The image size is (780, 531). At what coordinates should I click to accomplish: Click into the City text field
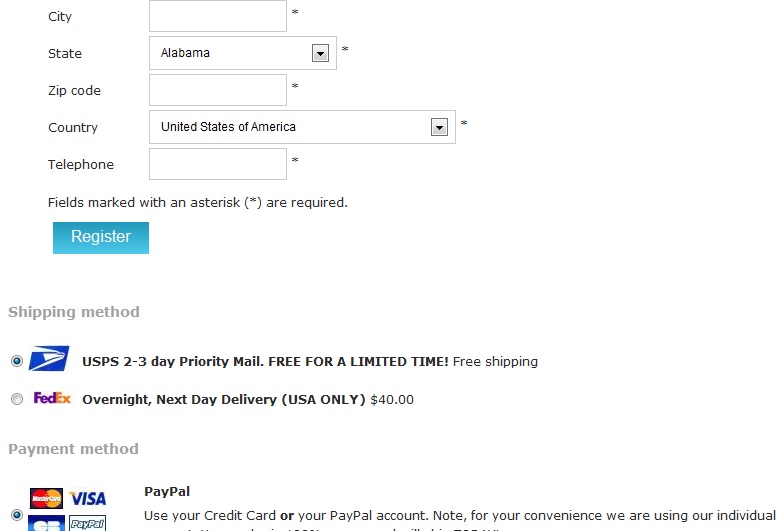click(x=218, y=16)
